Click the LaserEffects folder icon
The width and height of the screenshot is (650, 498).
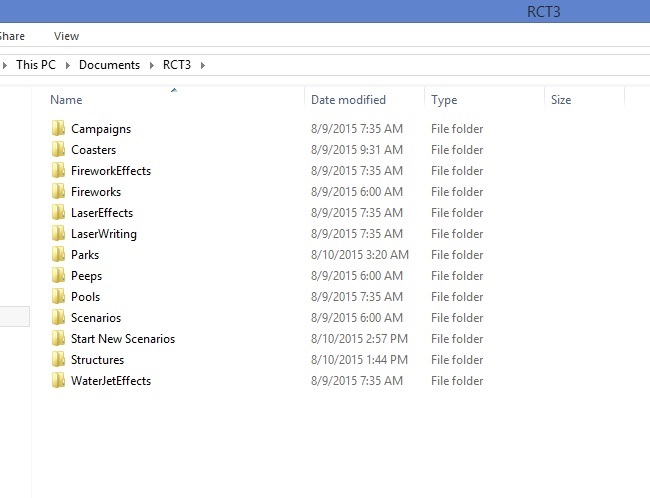(58, 213)
